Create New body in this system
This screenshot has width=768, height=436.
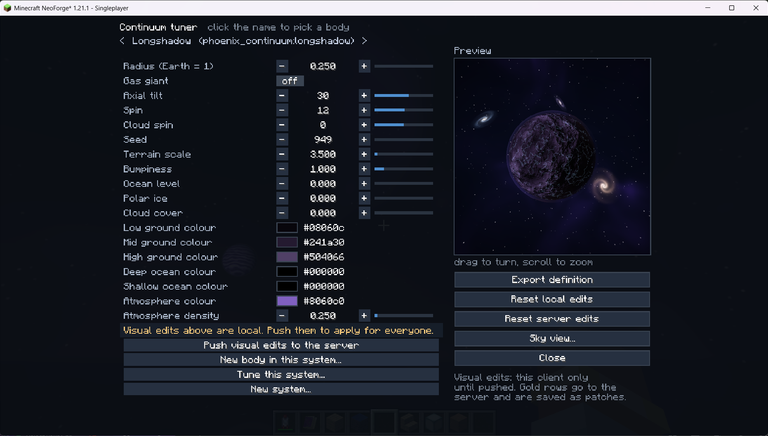(x=281, y=360)
